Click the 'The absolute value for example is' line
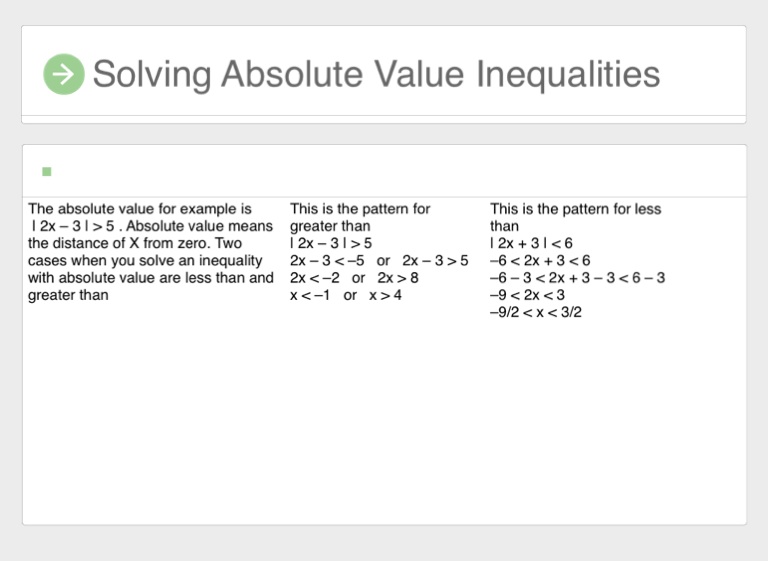This screenshot has width=768, height=561. 140,209
